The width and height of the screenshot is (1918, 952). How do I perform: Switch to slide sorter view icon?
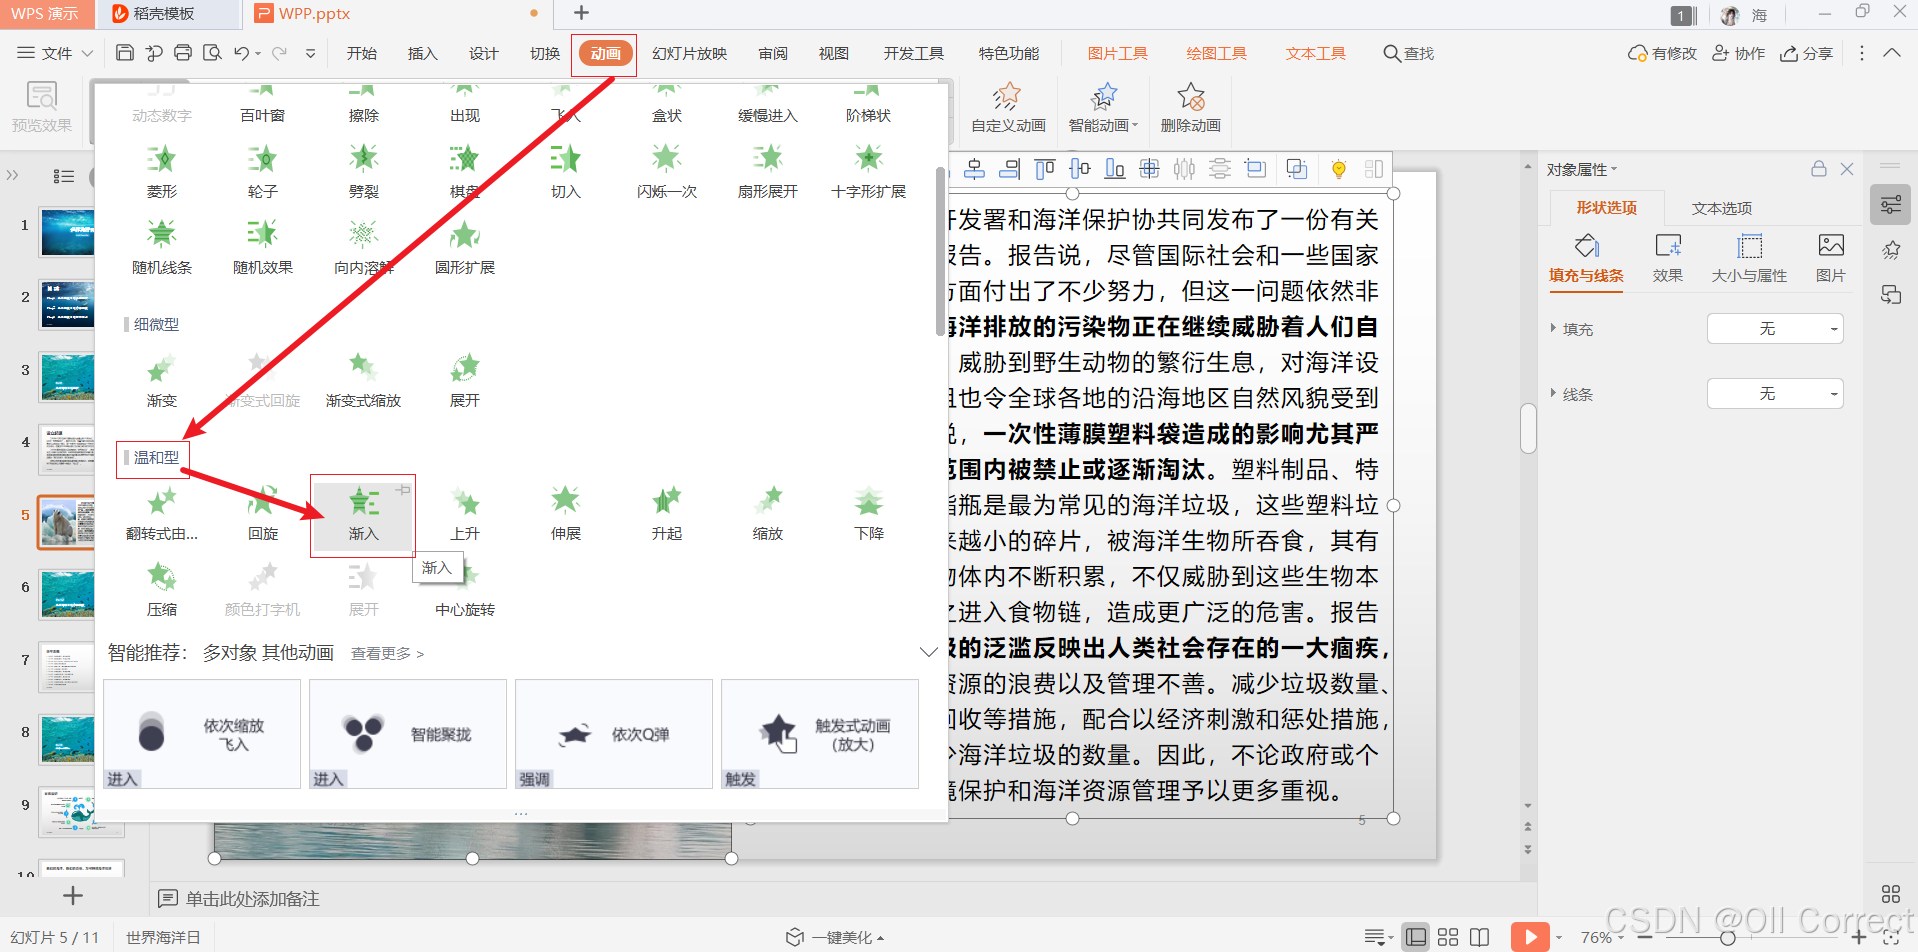1447,937
